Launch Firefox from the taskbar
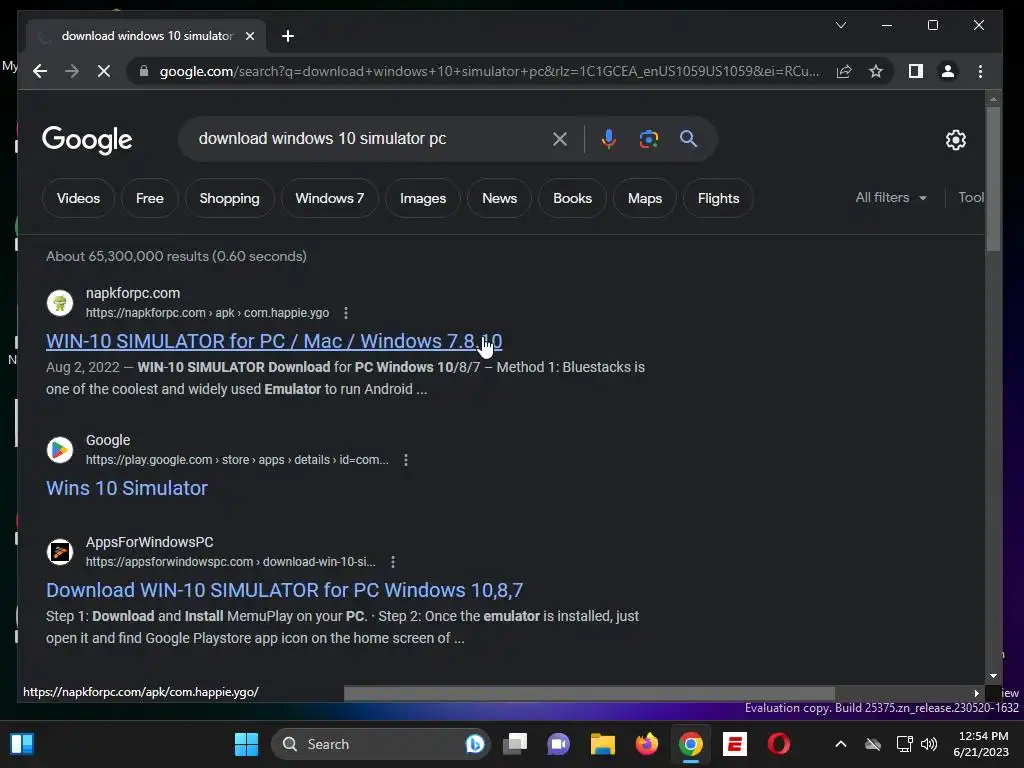The height and width of the screenshot is (768, 1024). pos(647,744)
